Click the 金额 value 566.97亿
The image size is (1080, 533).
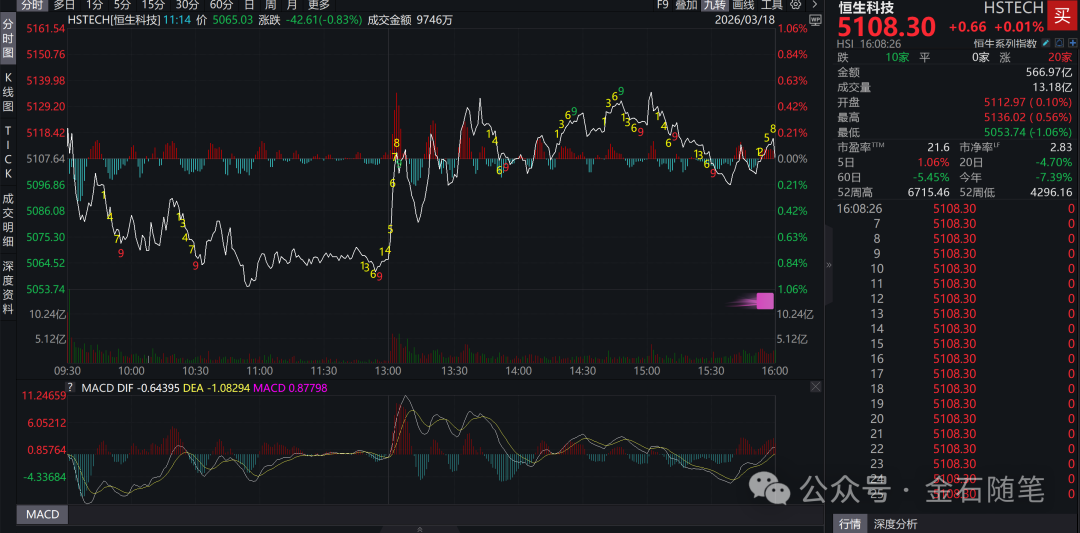1050,72
